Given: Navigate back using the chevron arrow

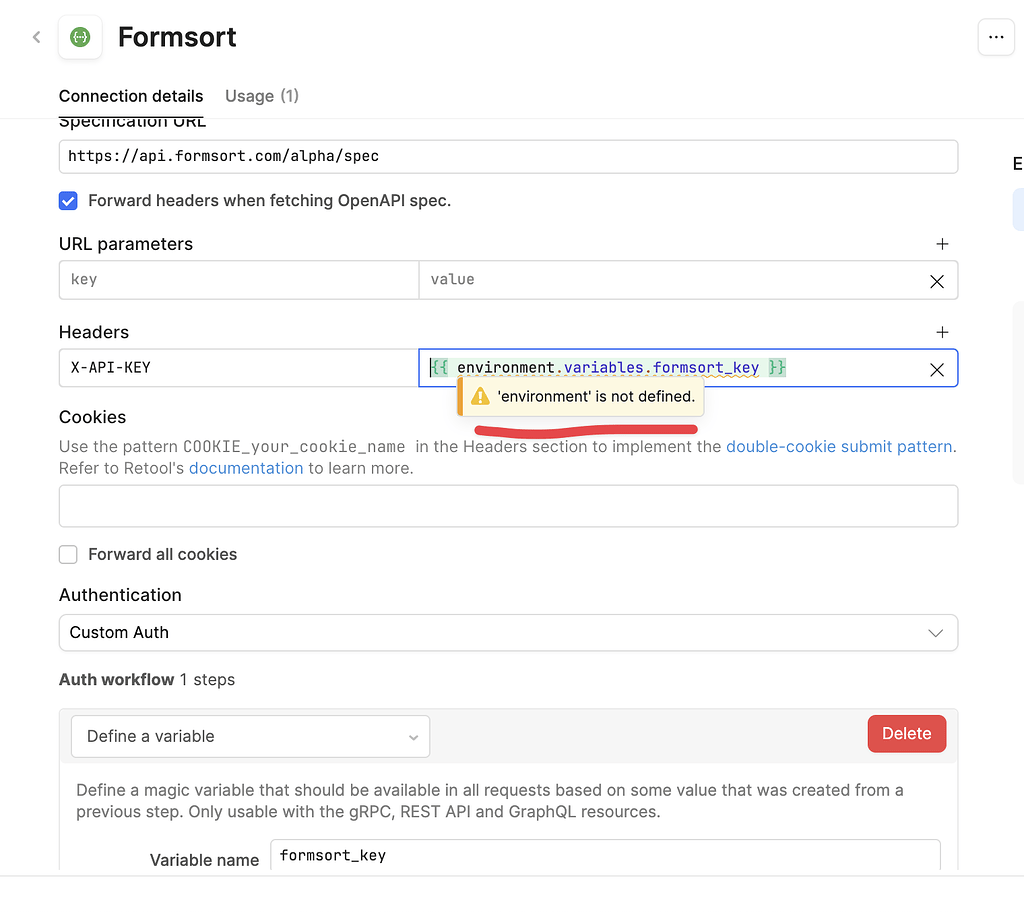Looking at the screenshot, I should pyautogui.click(x=36, y=37).
